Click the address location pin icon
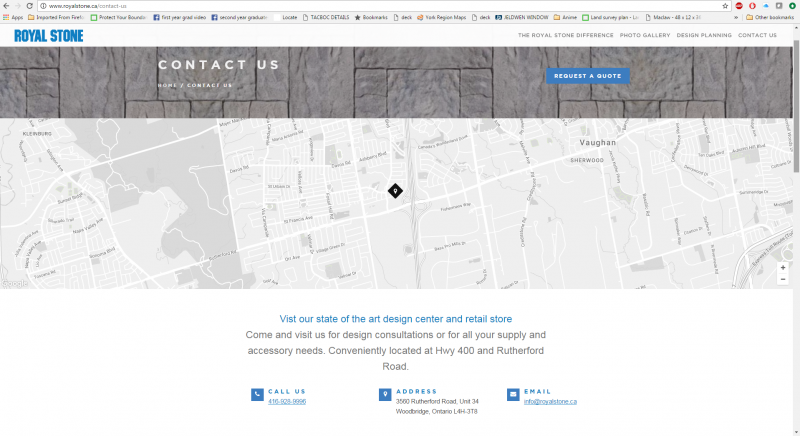The width and height of the screenshot is (800, 436). pyautogui.click(x=385, y=395)
